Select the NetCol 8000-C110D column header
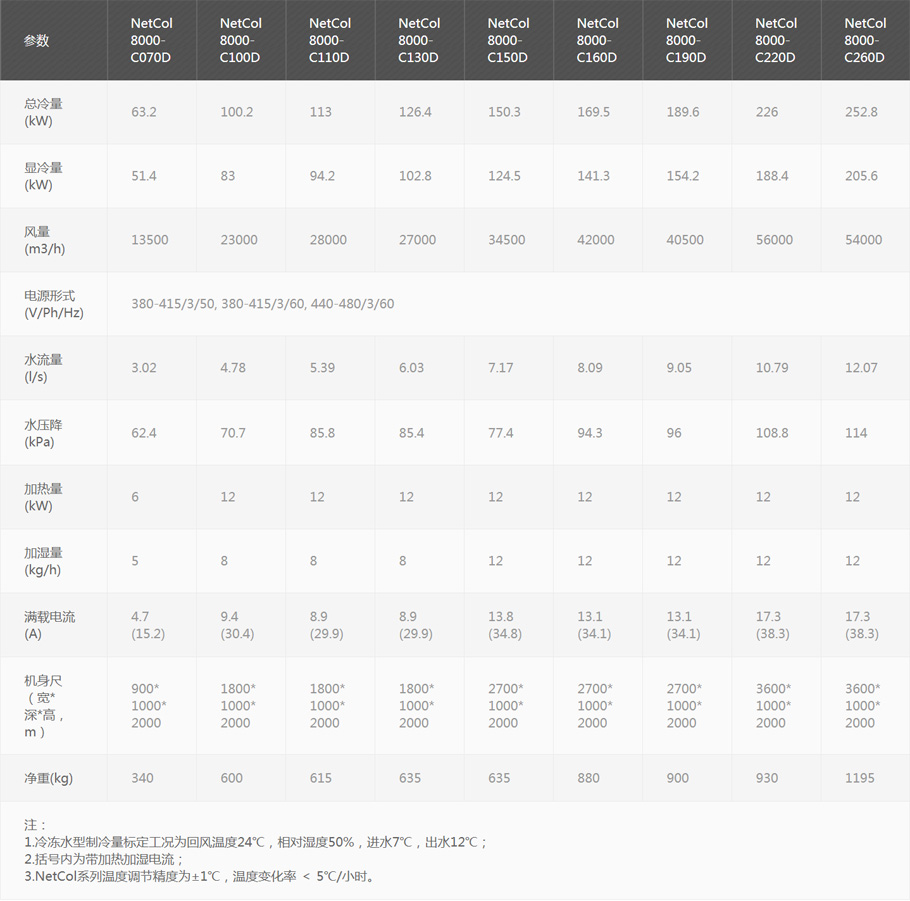 [330, 41]
